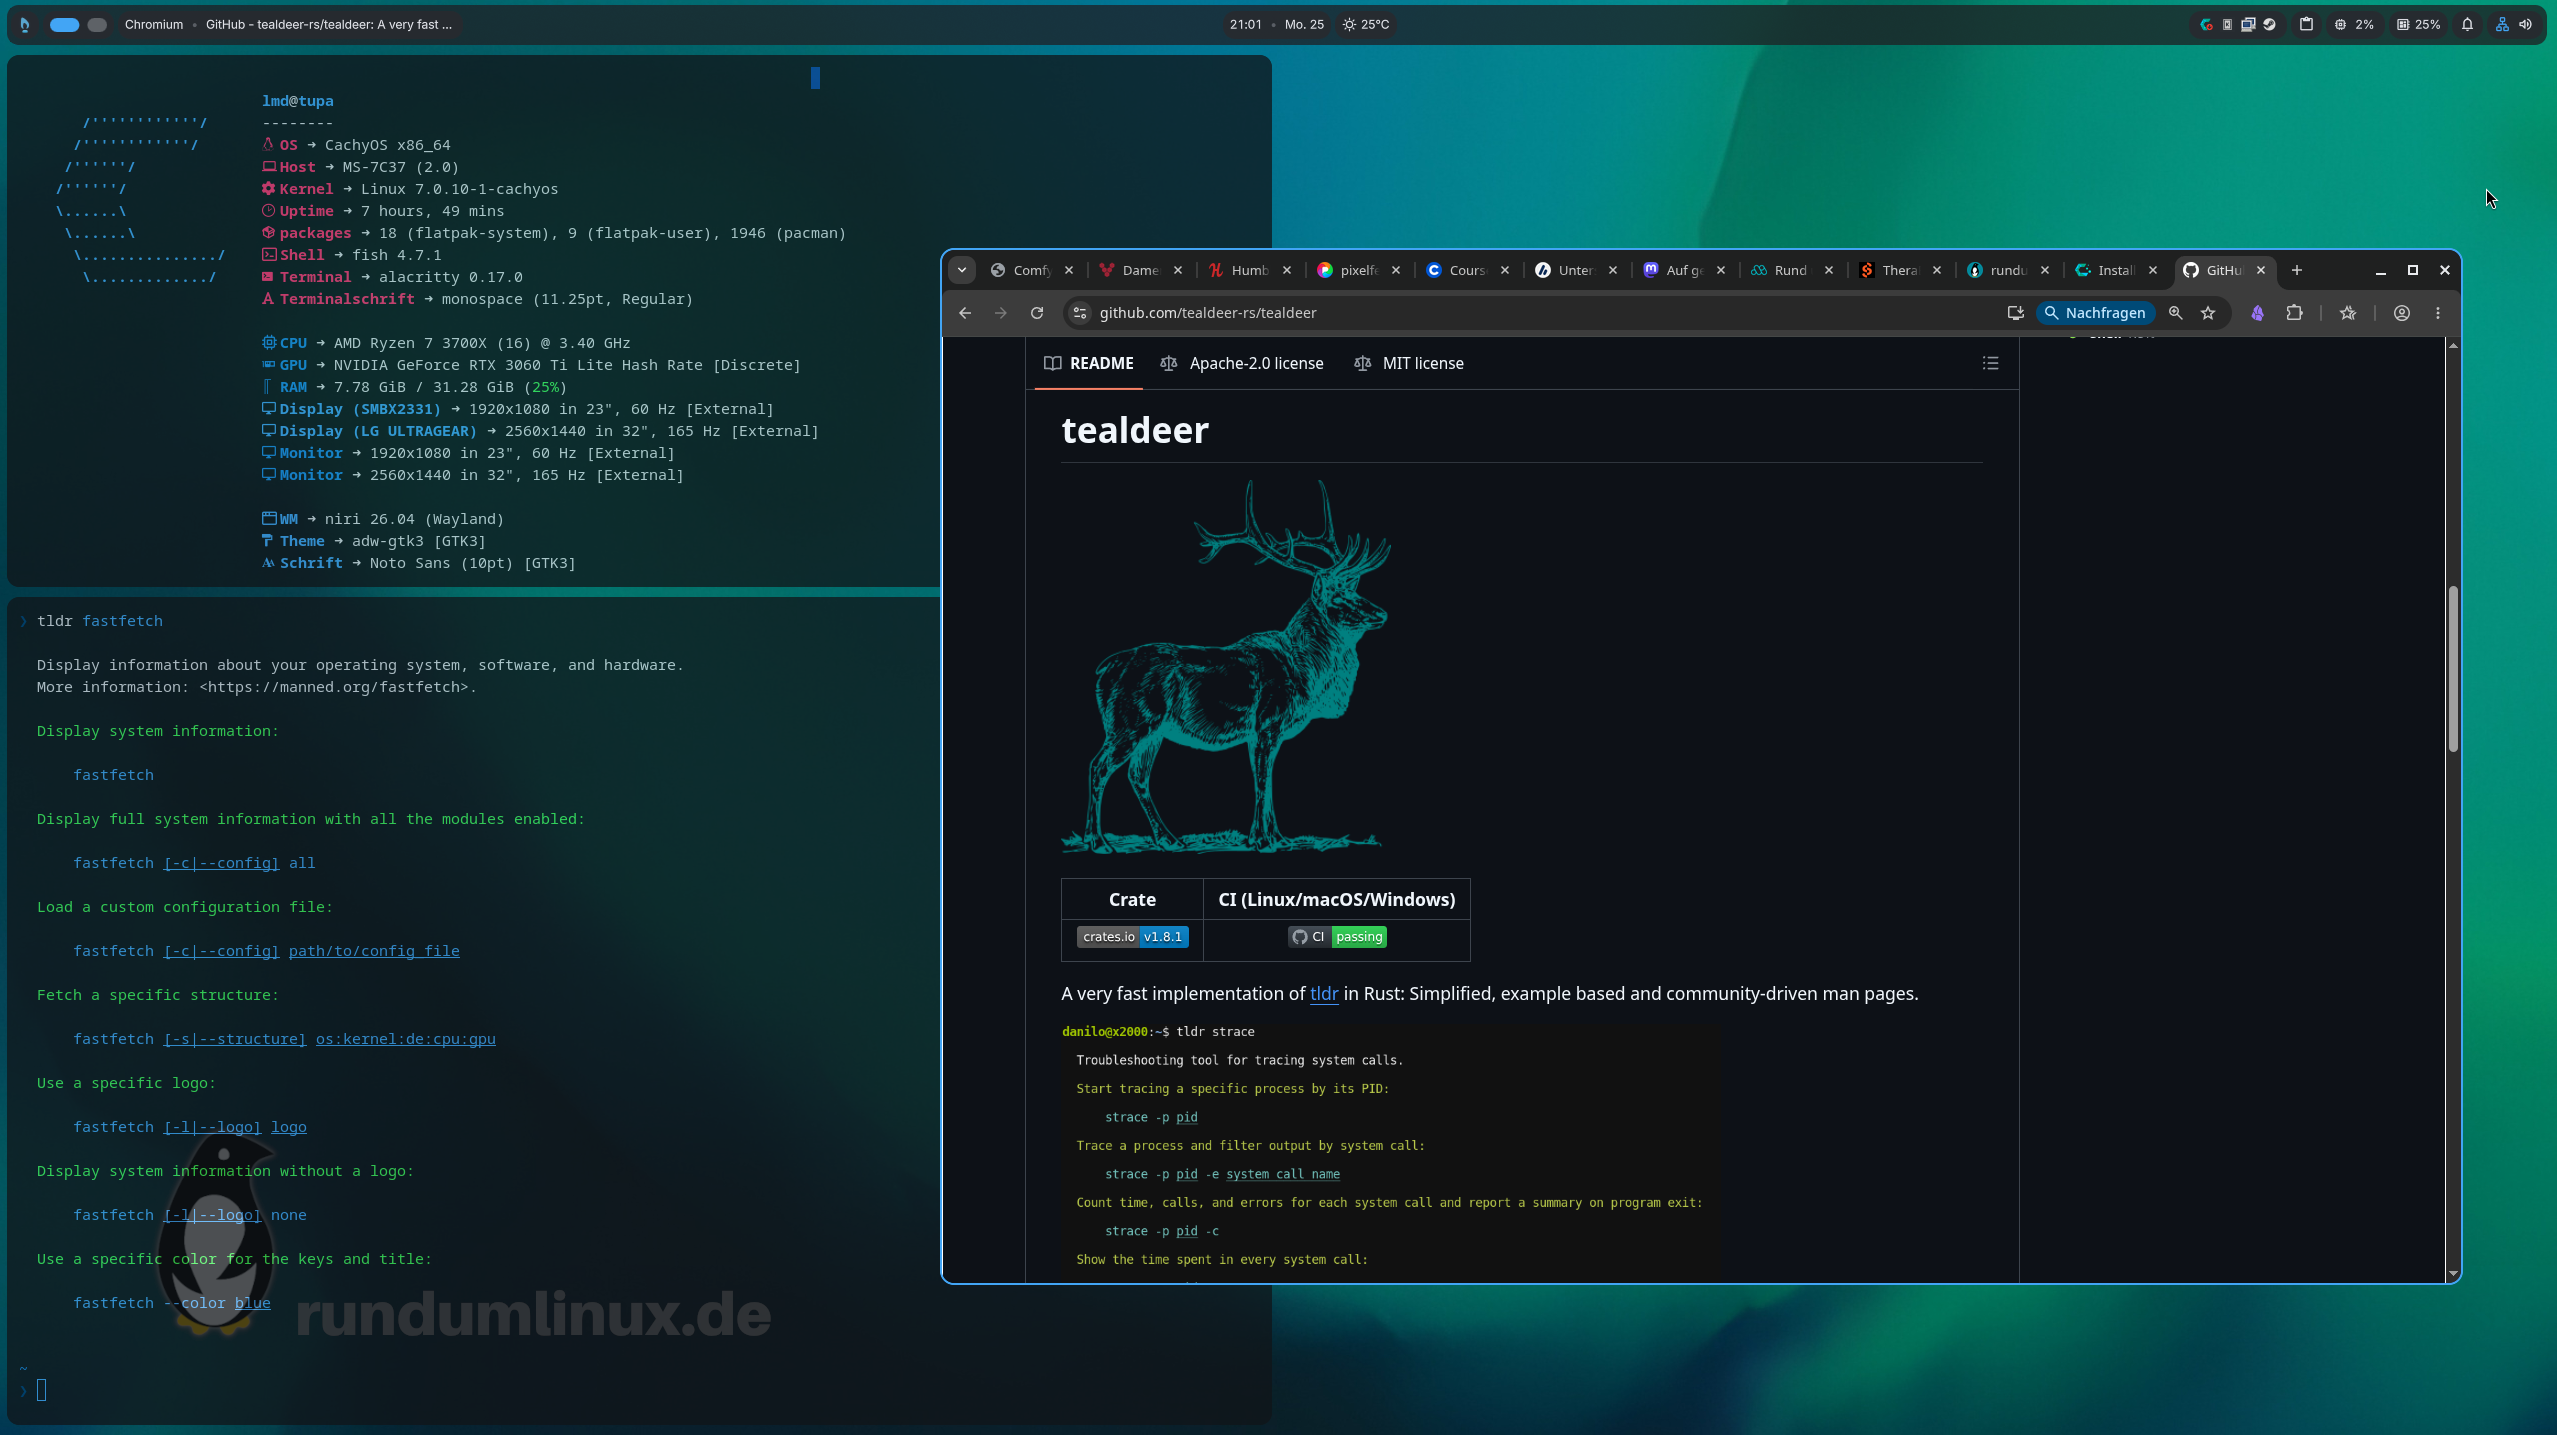Click "os:kernel:de:cpu:gpu" in terminal output
The height and width of the screenshot is (1435, 2557).
click(406, 1039)
